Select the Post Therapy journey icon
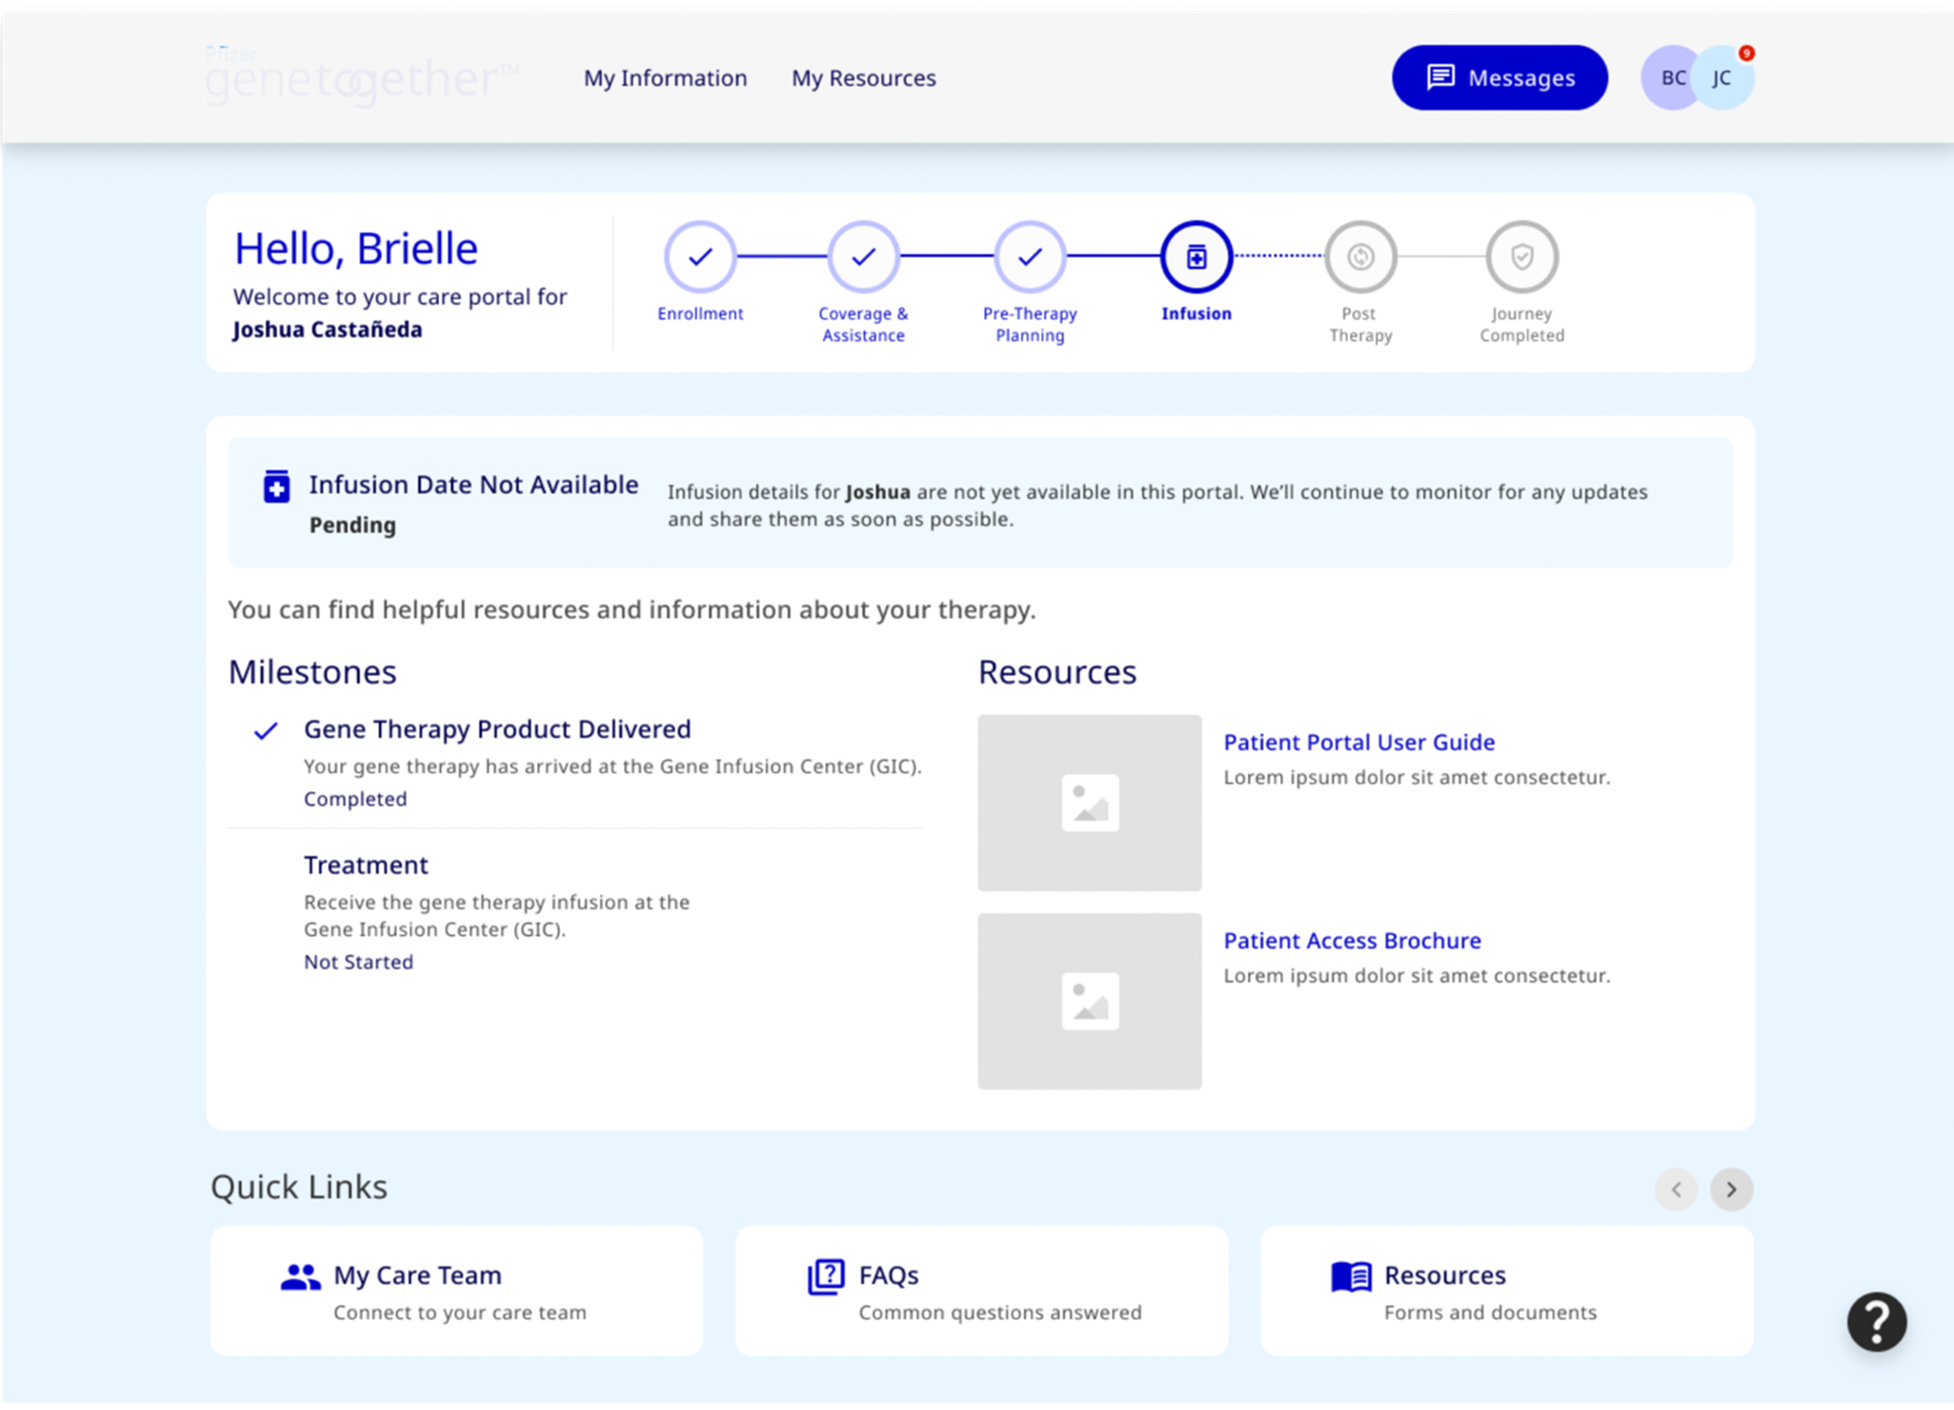 tap(1360, 258)
